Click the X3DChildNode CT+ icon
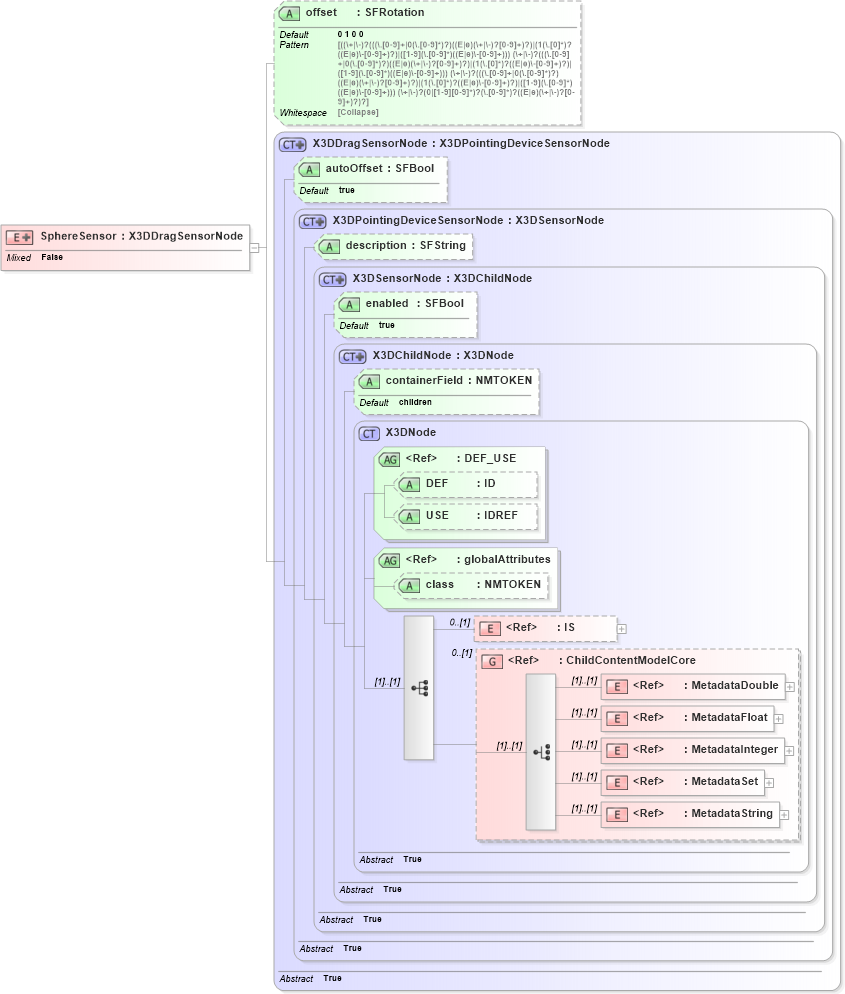Image resolution: width=845 pixels, height=994 pixels. click(x=353, y=356)
